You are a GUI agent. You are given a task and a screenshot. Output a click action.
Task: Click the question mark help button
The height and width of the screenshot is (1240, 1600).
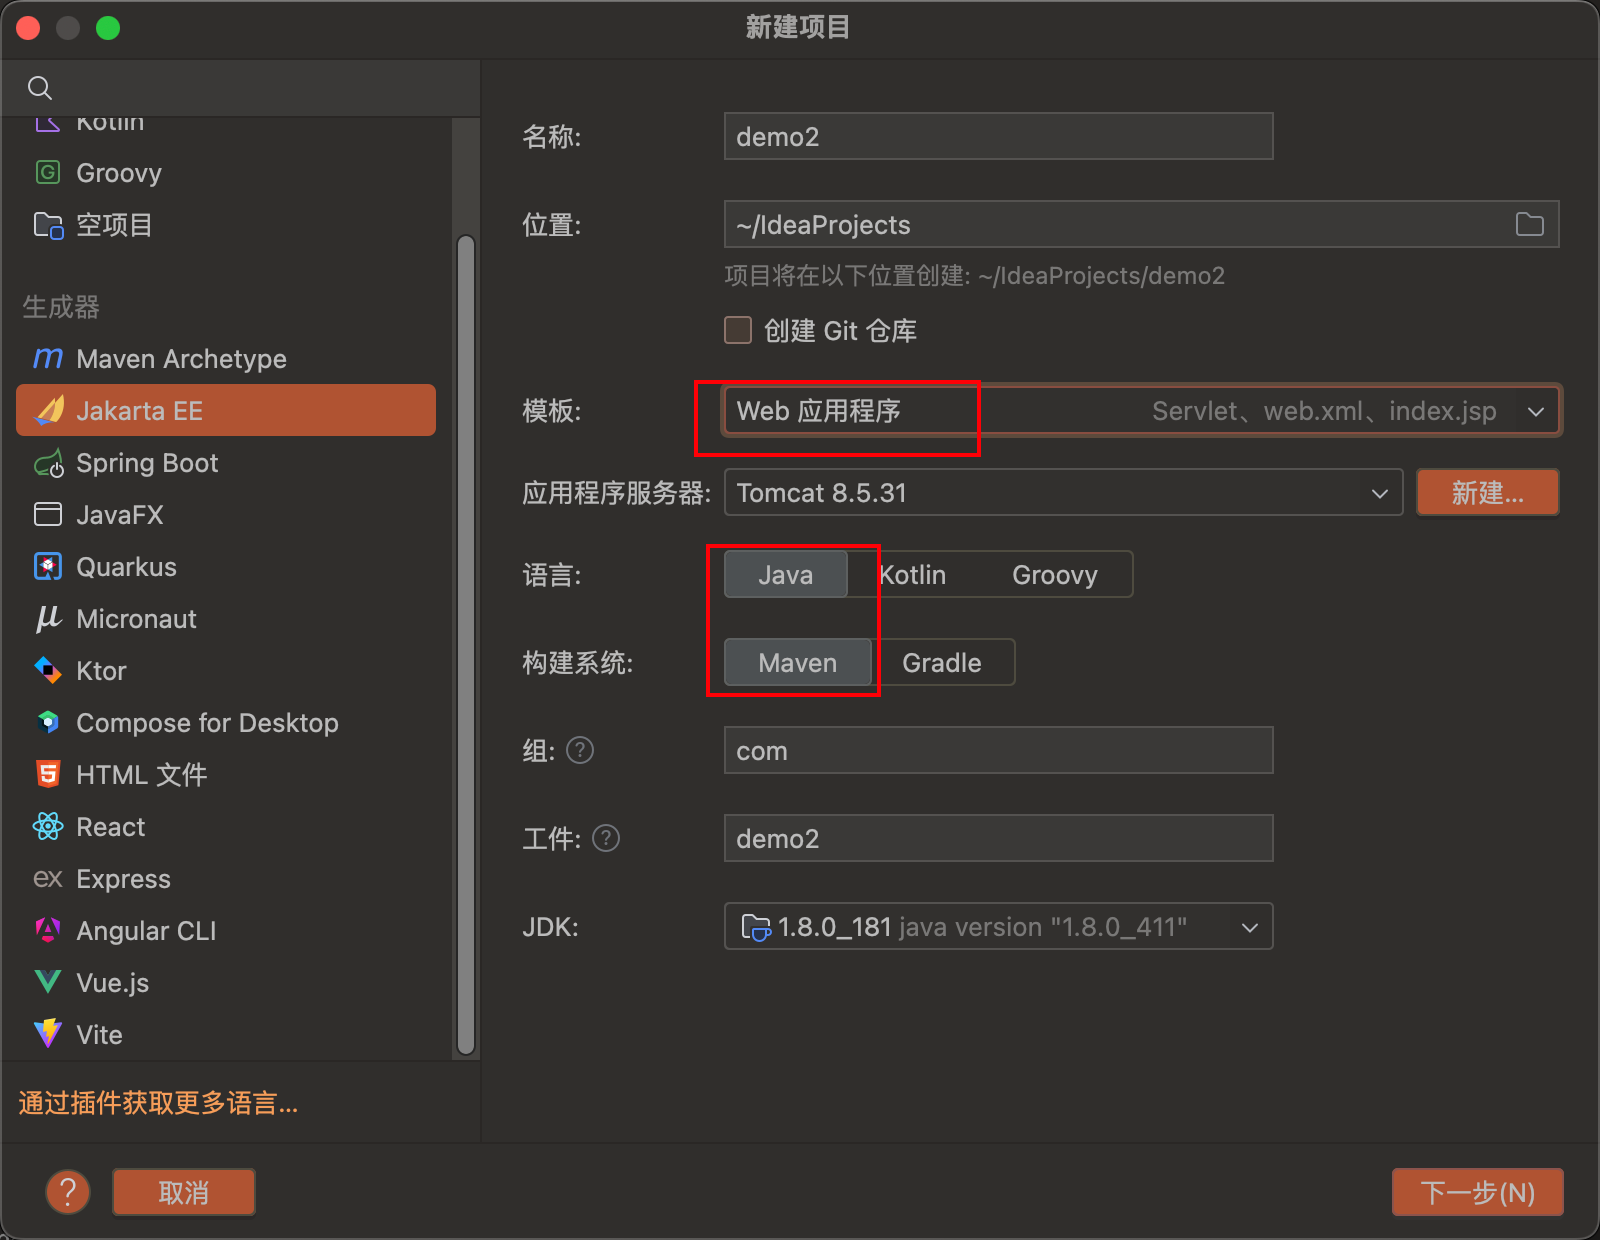[68, 1192]
